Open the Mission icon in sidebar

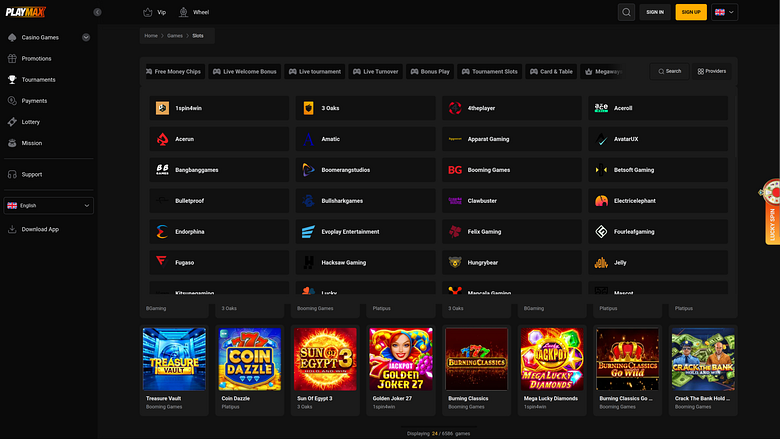[12, 143]
